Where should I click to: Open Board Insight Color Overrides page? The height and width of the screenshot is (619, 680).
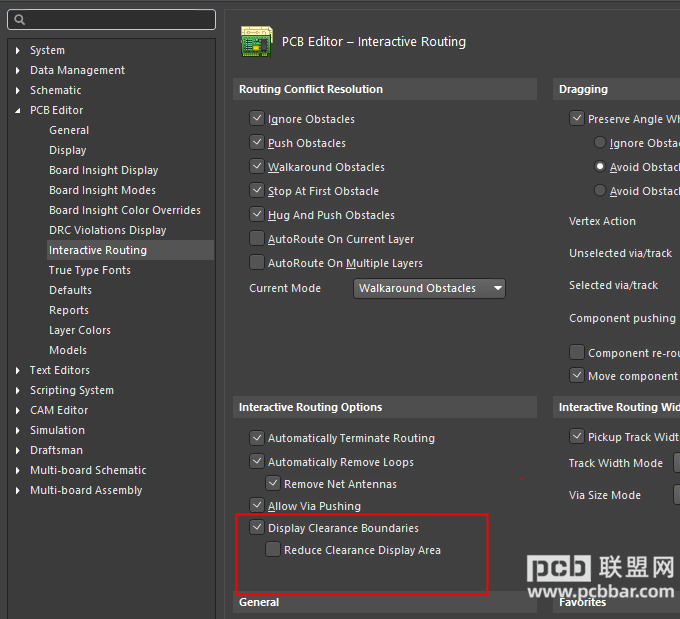(x=125, y=210)
